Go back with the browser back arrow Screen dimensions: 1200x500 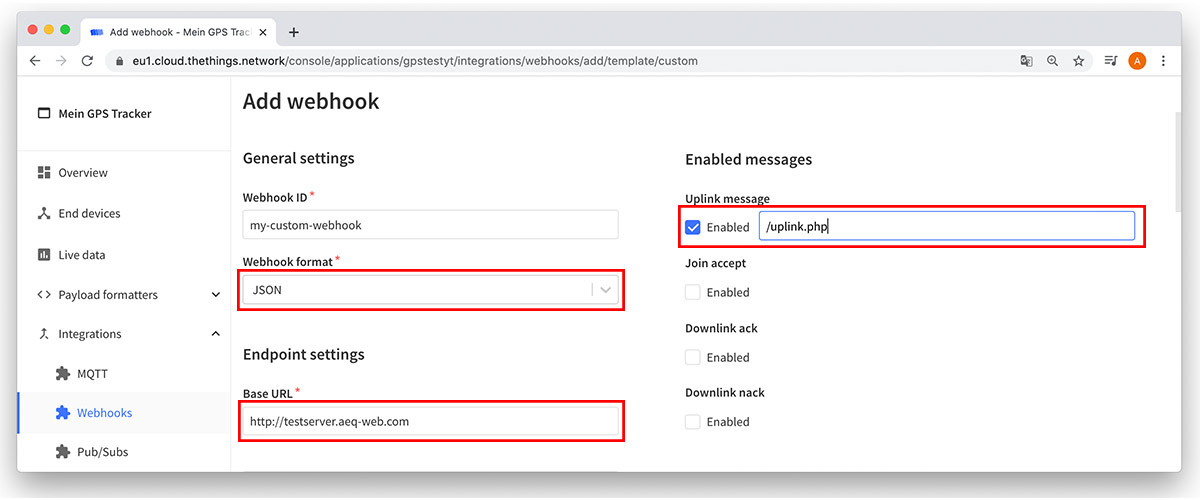coord(35,61)
